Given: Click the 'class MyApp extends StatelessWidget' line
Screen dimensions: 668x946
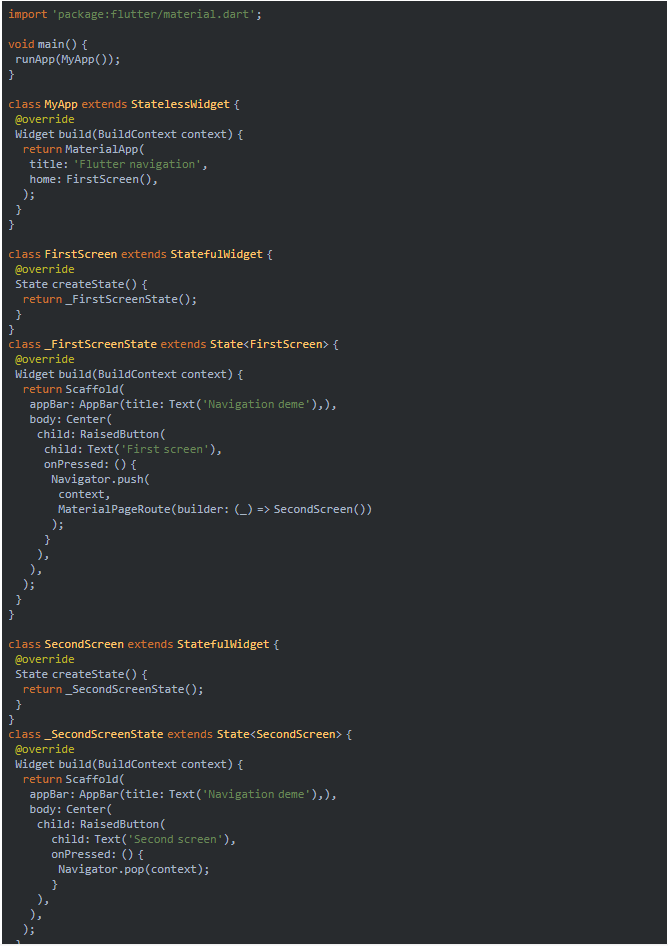Looking at the screenshot, I should click(124, 104).
